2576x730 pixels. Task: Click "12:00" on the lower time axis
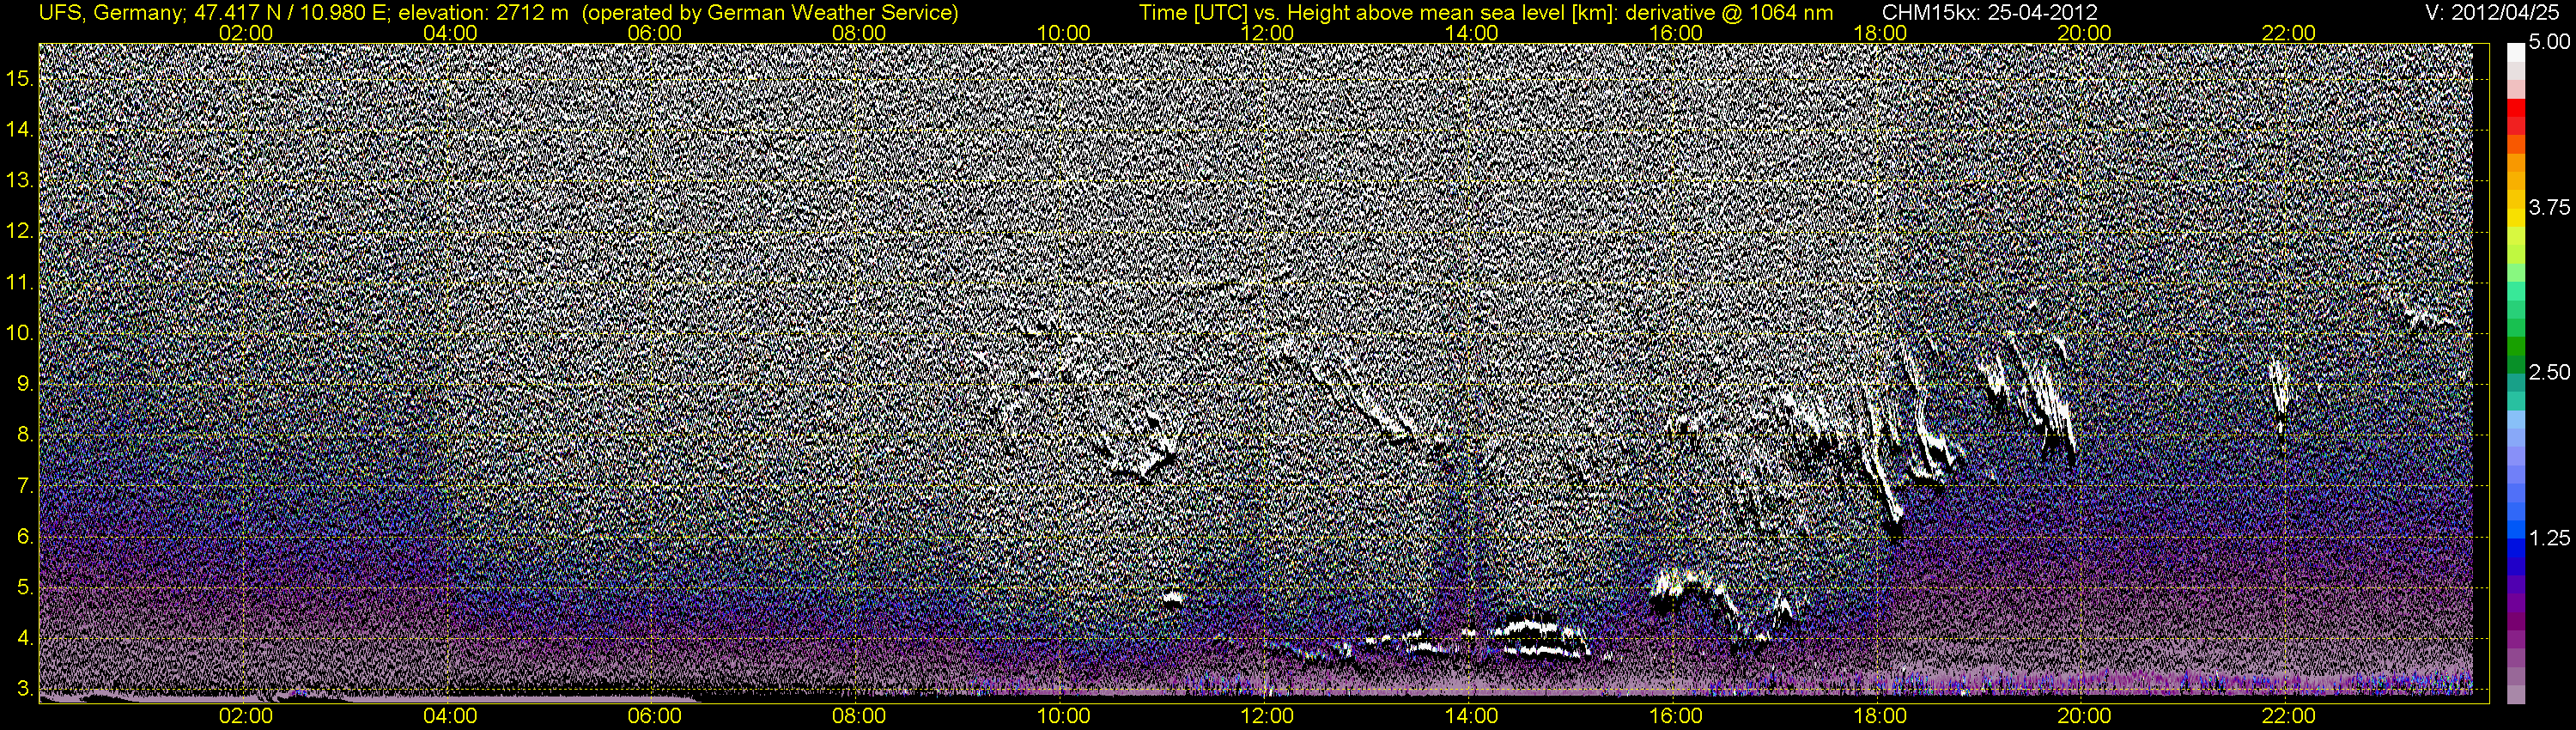pyautogui.click(x=1267, y=716)
